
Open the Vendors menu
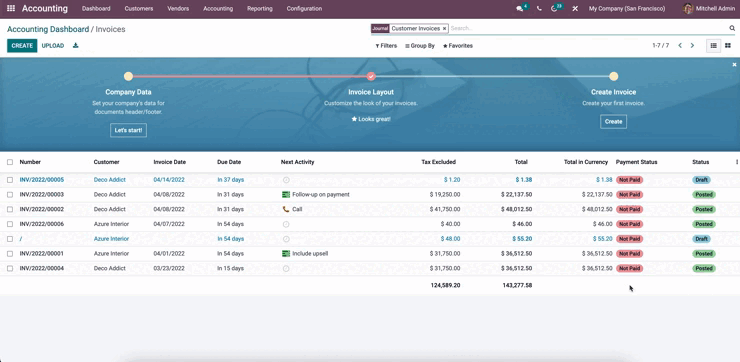click(x=178, y=8)
